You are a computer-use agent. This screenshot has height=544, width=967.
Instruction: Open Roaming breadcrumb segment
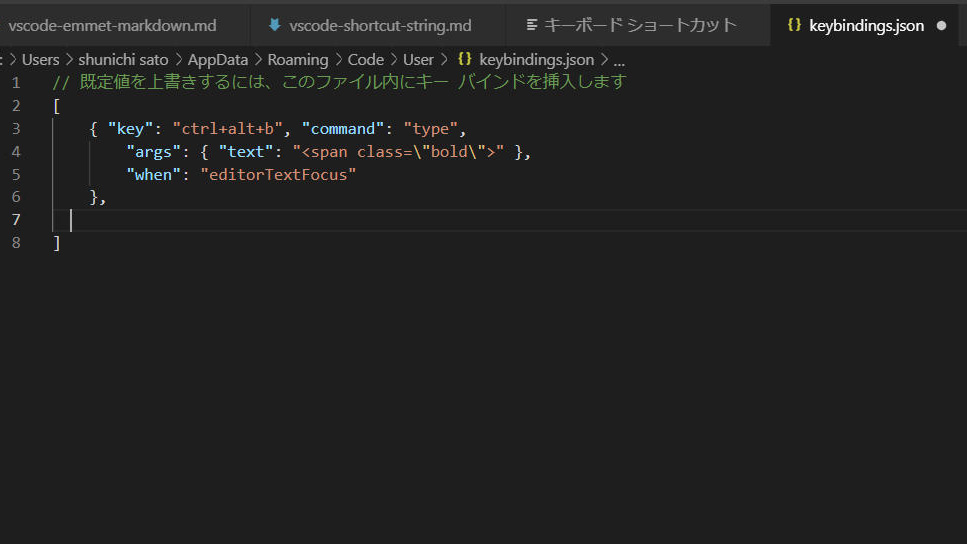(298, 60)
